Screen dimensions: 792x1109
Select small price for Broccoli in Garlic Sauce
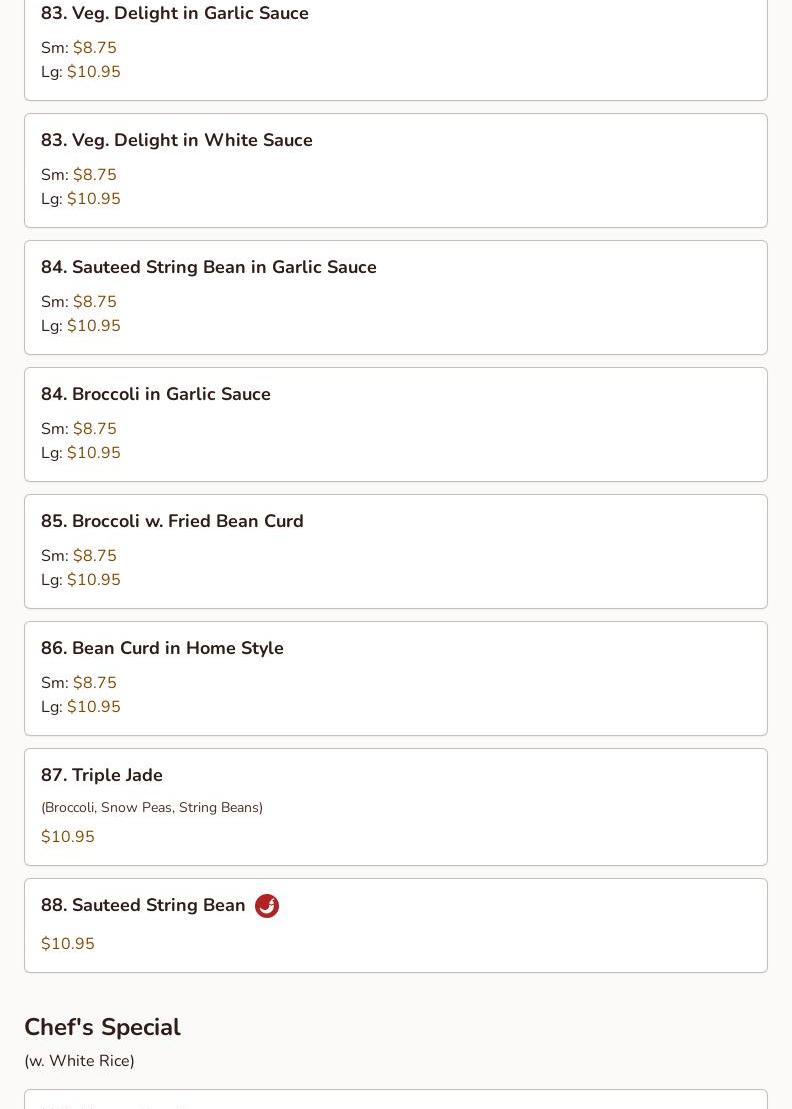click(95, 429)
